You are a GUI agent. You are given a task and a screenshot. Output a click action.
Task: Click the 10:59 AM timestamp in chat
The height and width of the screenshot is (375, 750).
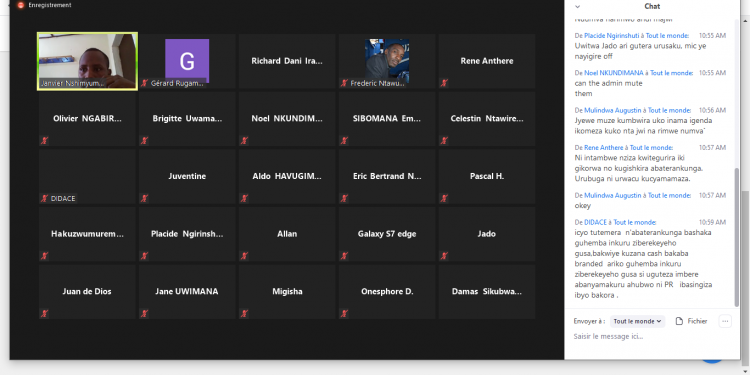[x=712, y=222]
